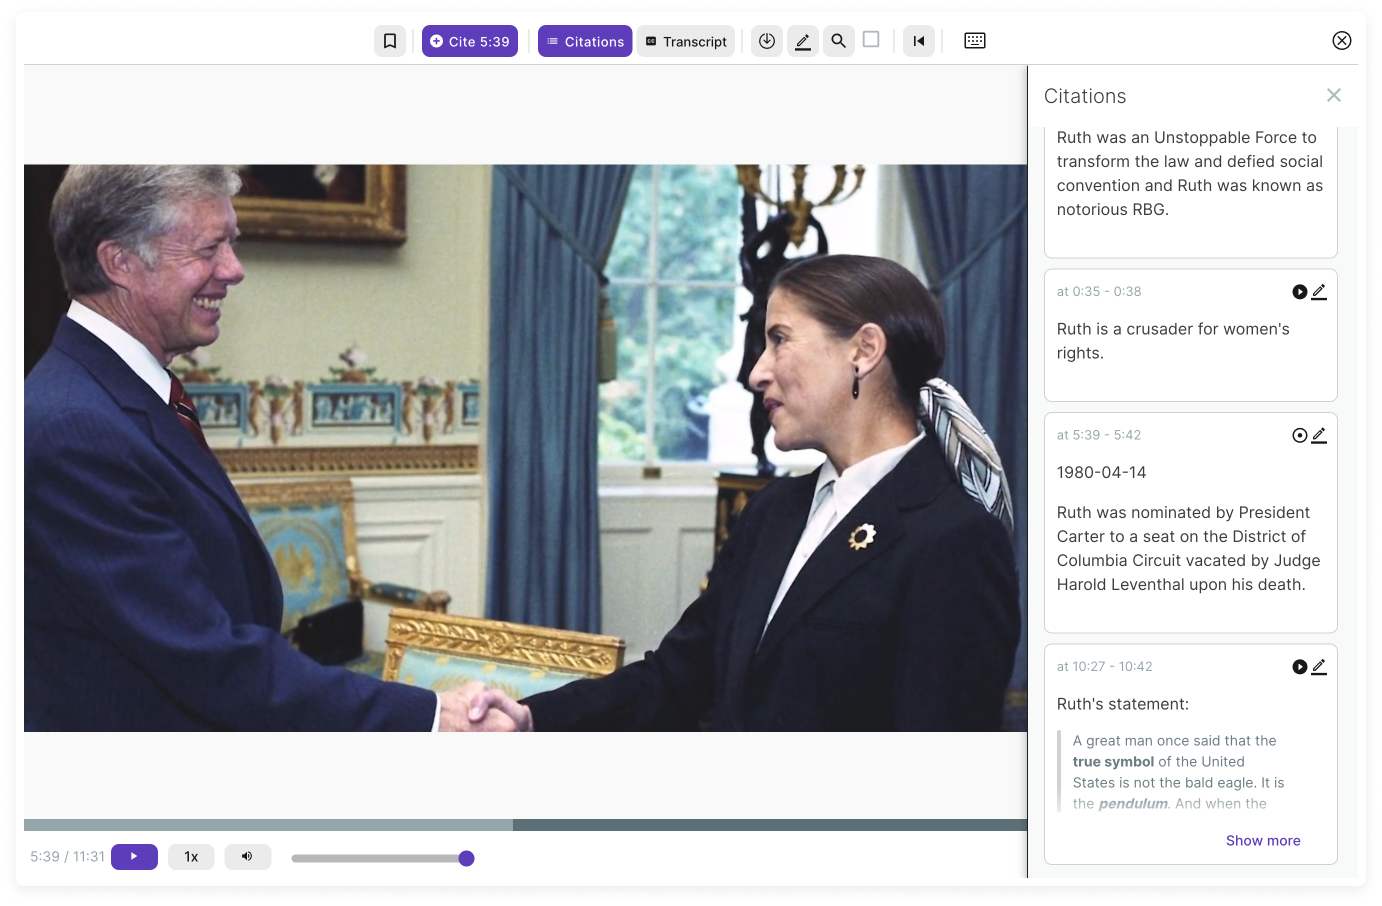Image resolution: width=1382 pixels, height=906 pixels.
Task: Edit the citation at 5:39
Action: (1319, 435)
